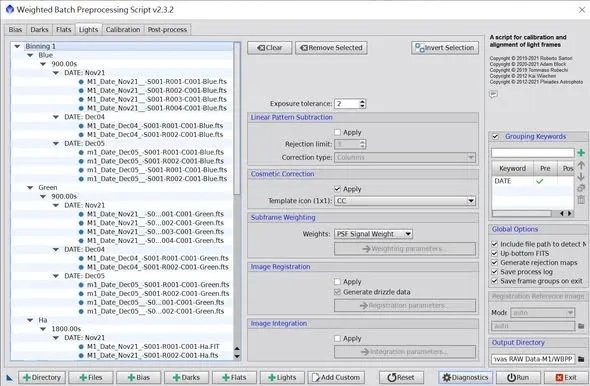
Task: Increase Exposure tolerance spinner up arrow
Action: [x=362, y=101]
